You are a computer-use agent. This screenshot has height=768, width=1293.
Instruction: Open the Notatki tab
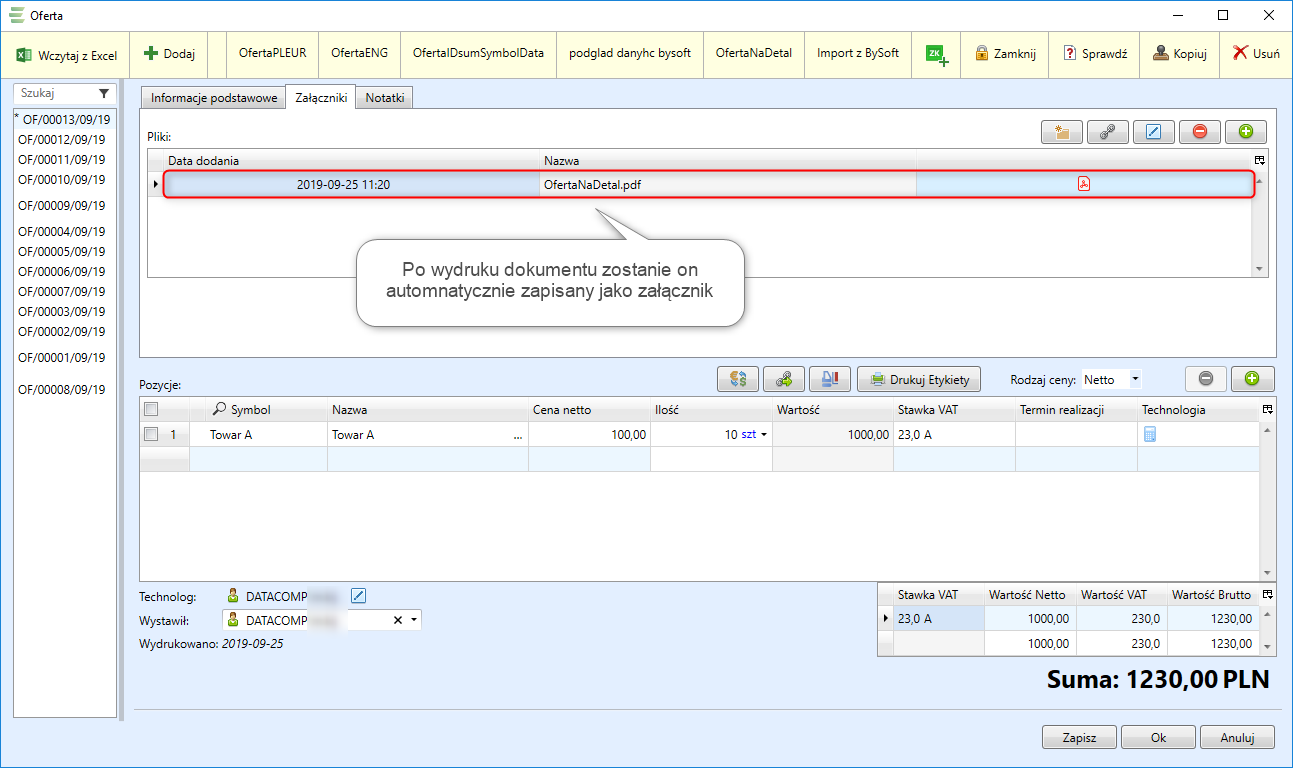click(x=384, y=98)
